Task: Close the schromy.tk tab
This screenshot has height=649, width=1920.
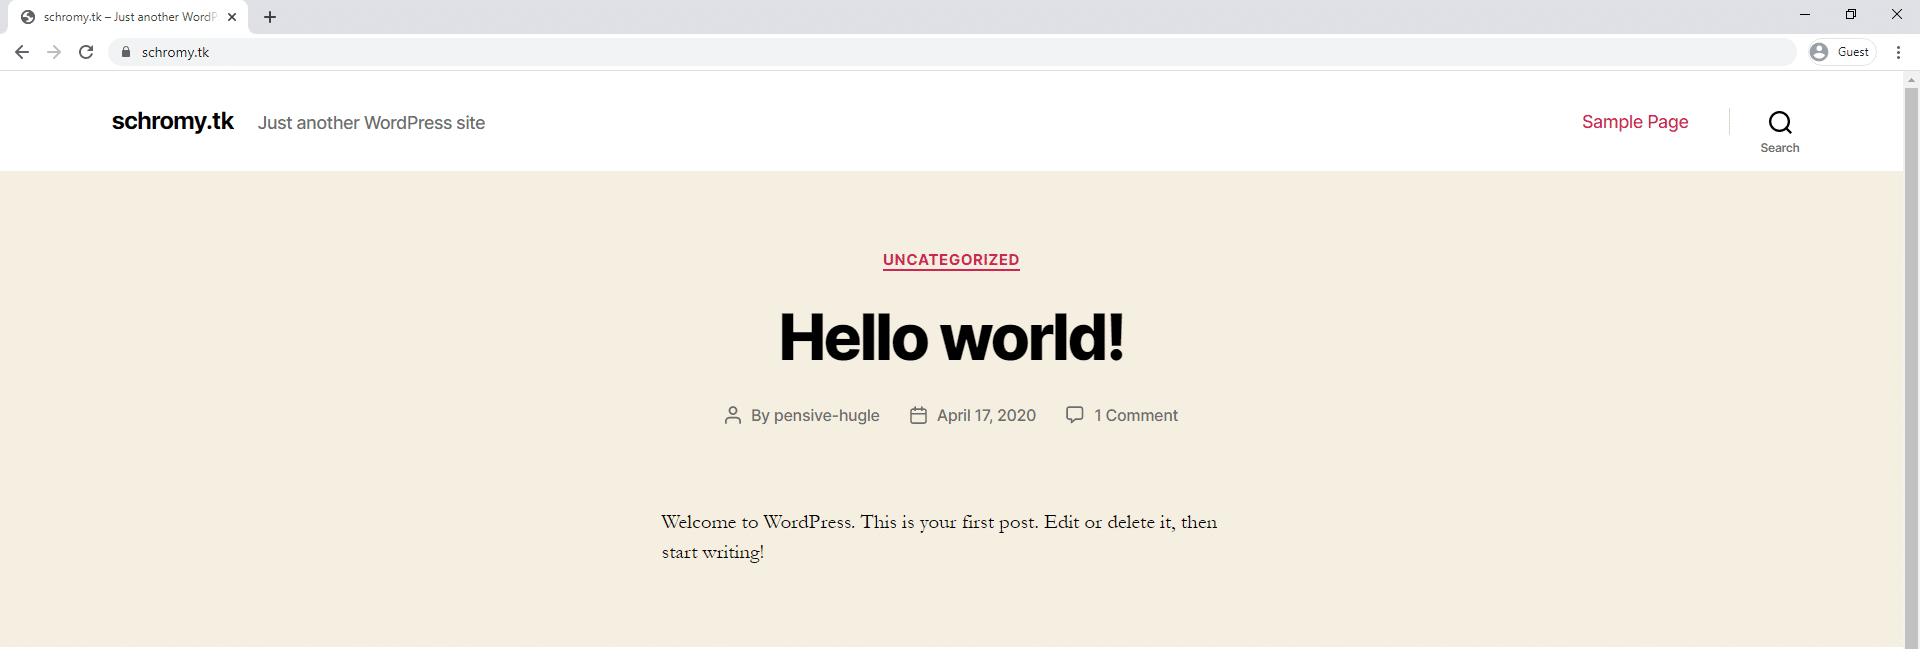Action: (x=232, y=17)
